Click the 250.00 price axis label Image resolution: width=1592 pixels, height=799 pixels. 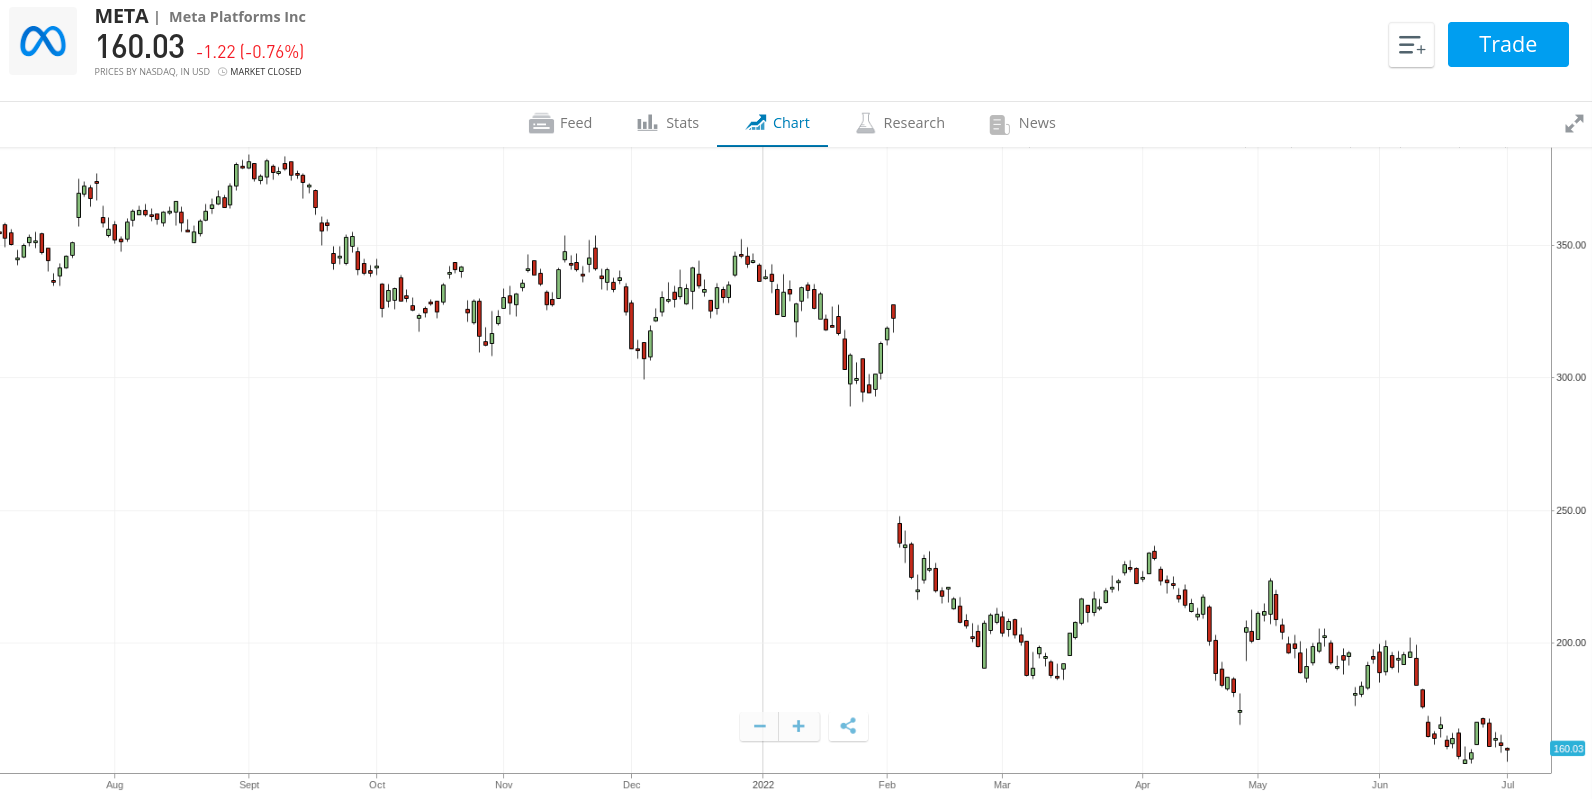tap(1570, 511)
